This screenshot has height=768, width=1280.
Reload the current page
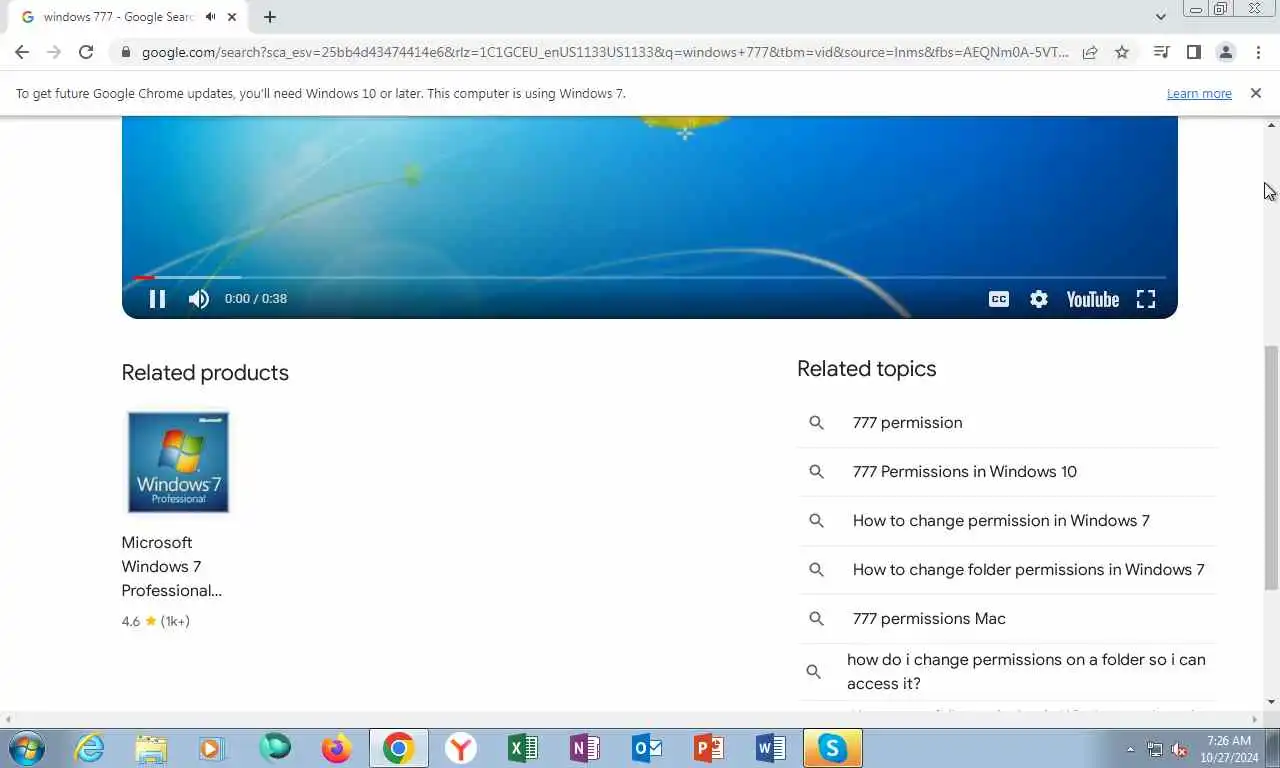pos(86,52)
